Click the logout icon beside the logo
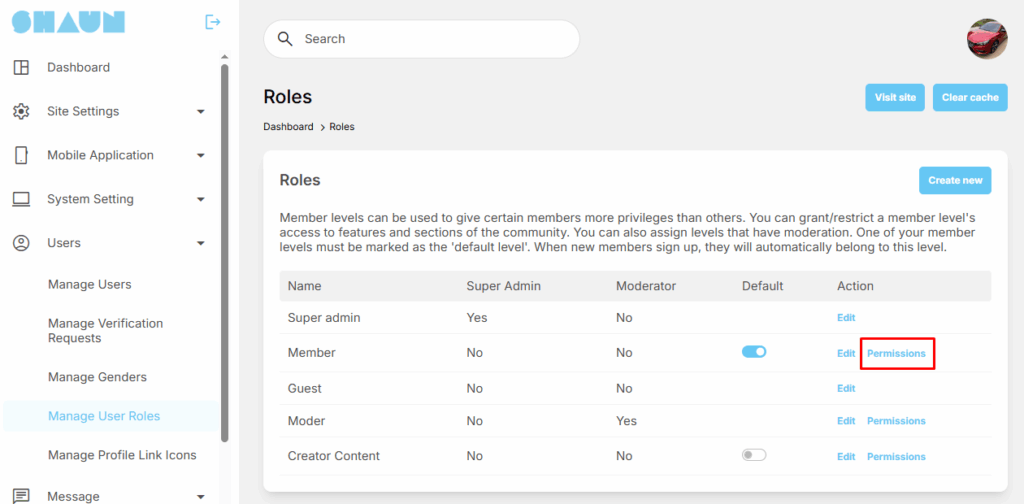The height and width of the screenshot is (504, 1024). [212, 22]
